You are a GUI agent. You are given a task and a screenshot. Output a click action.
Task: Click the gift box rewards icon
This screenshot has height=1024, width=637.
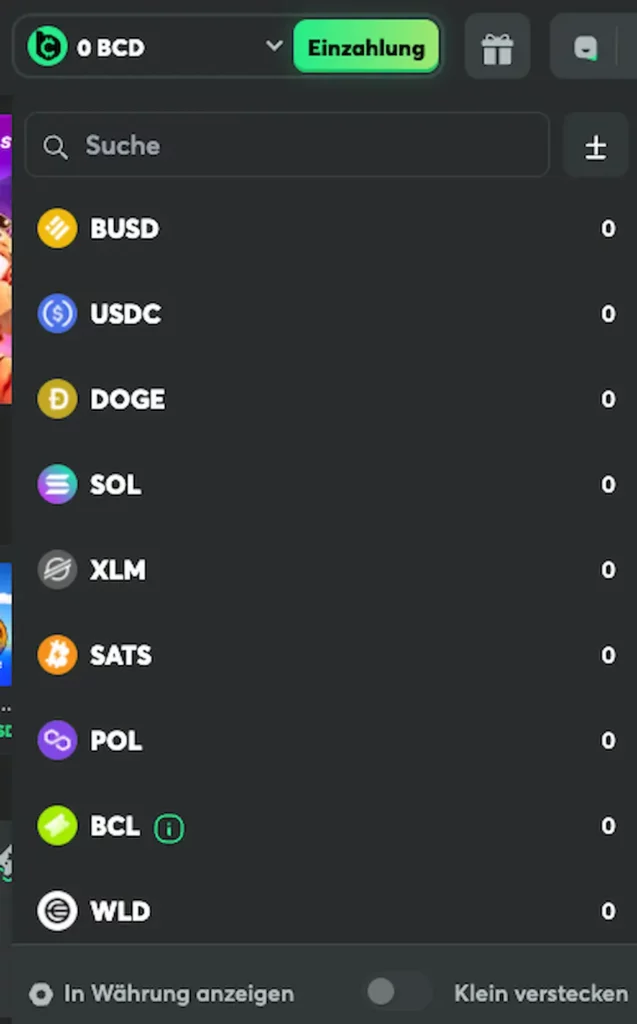click(497, 48)
